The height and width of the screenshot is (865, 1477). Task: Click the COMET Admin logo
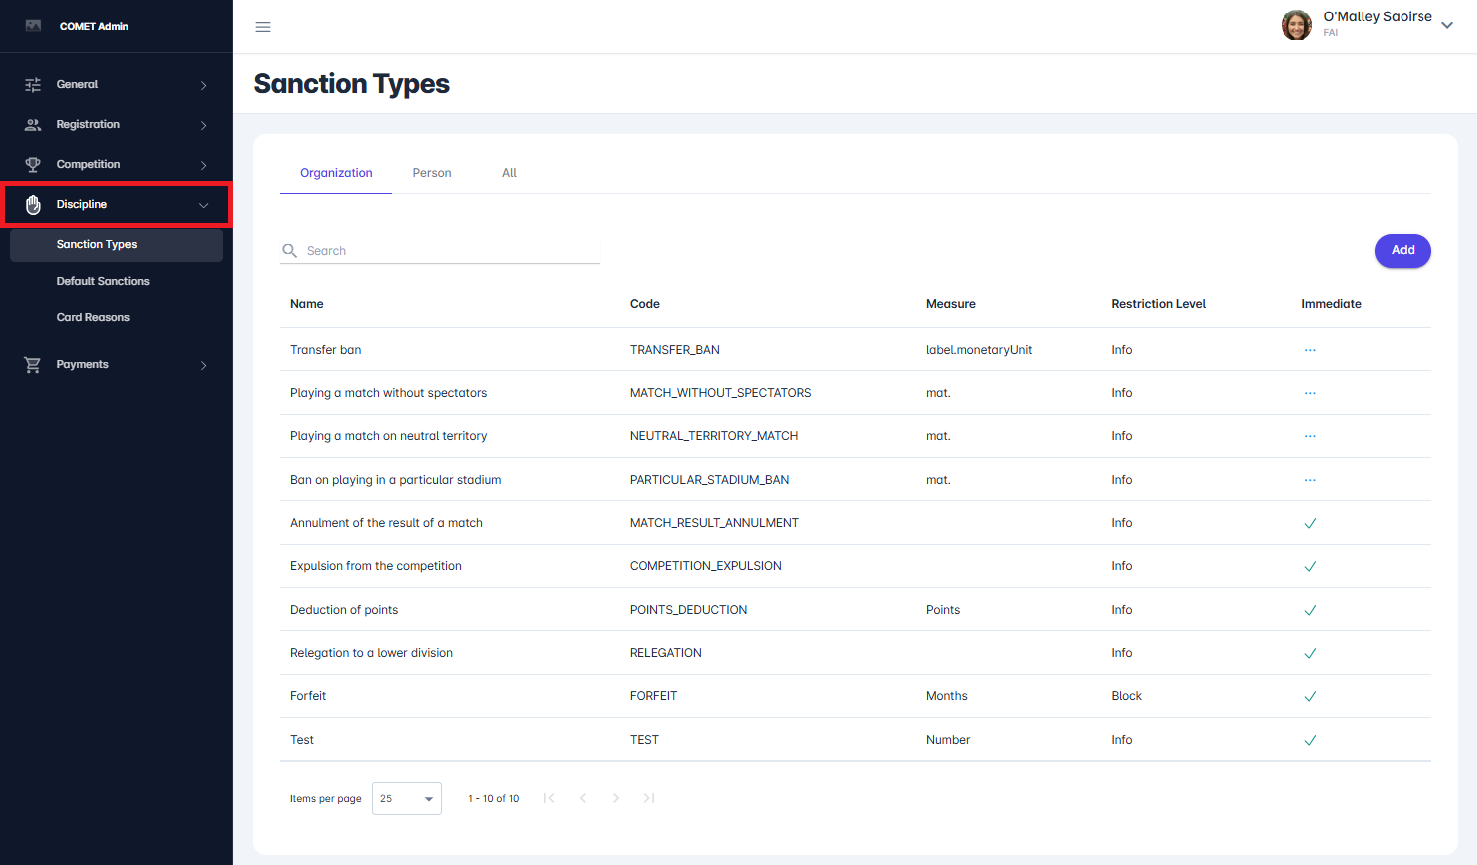33,26
